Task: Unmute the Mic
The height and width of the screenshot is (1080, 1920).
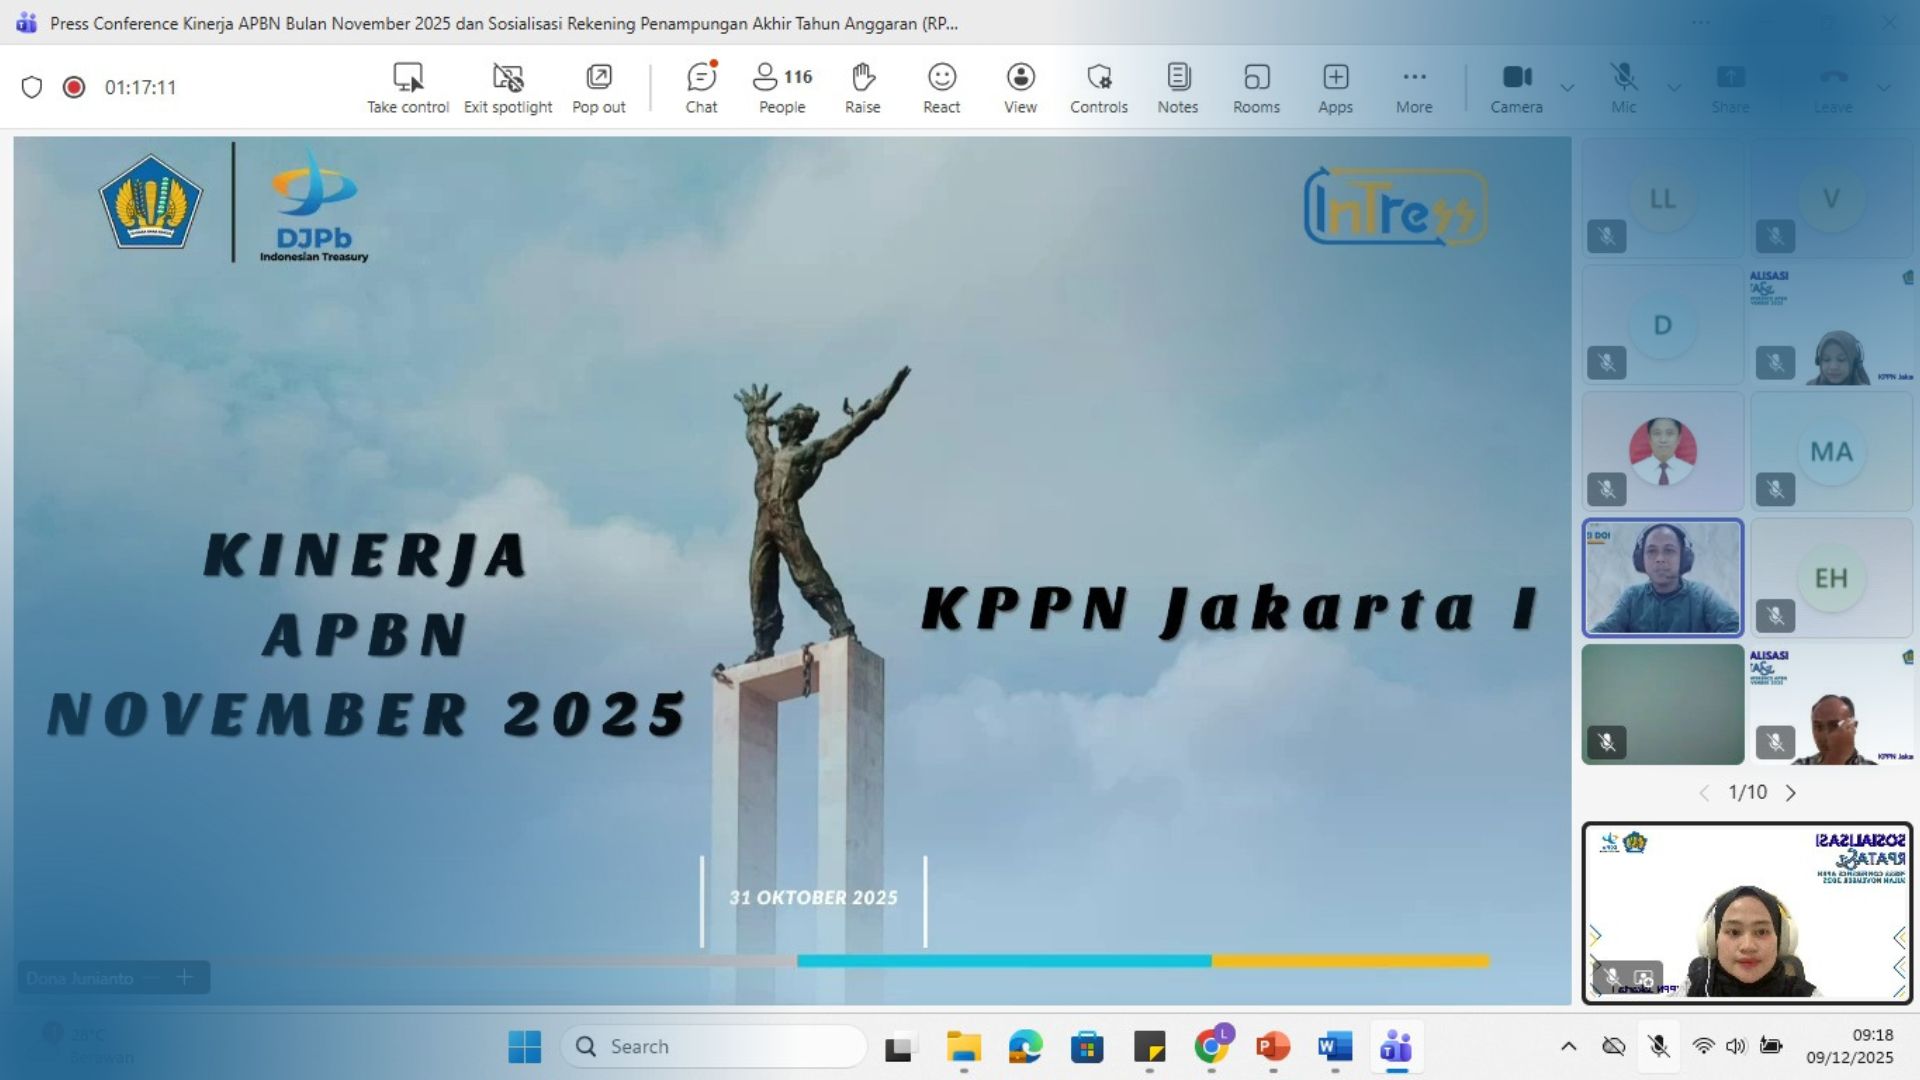Action: pos(1623,88)
